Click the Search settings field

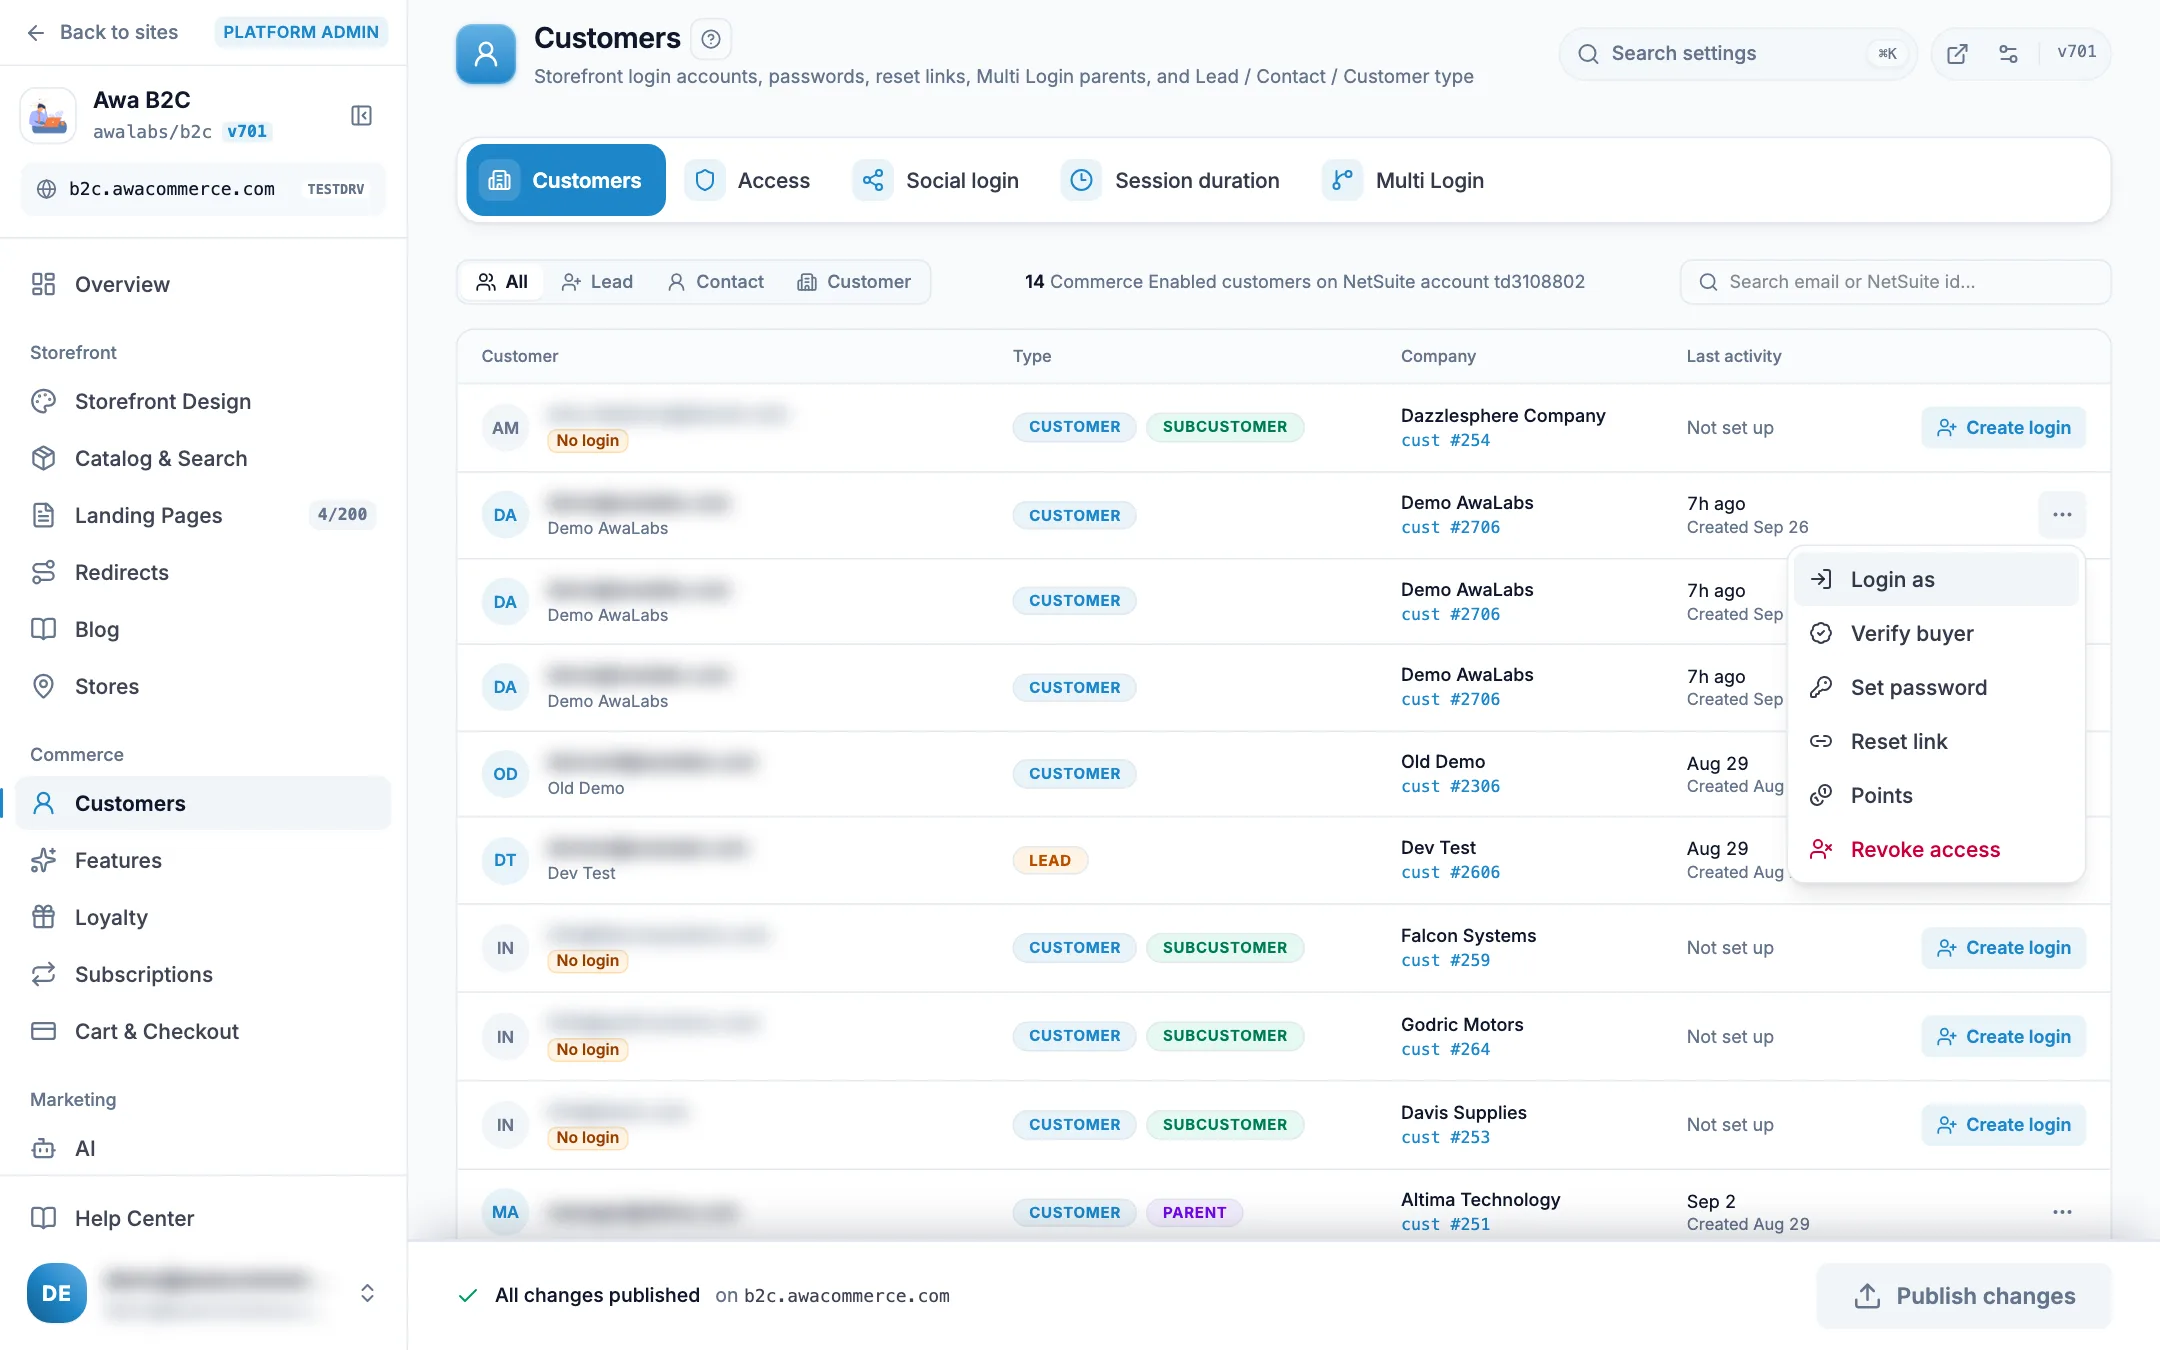(x=1738, y=54)
